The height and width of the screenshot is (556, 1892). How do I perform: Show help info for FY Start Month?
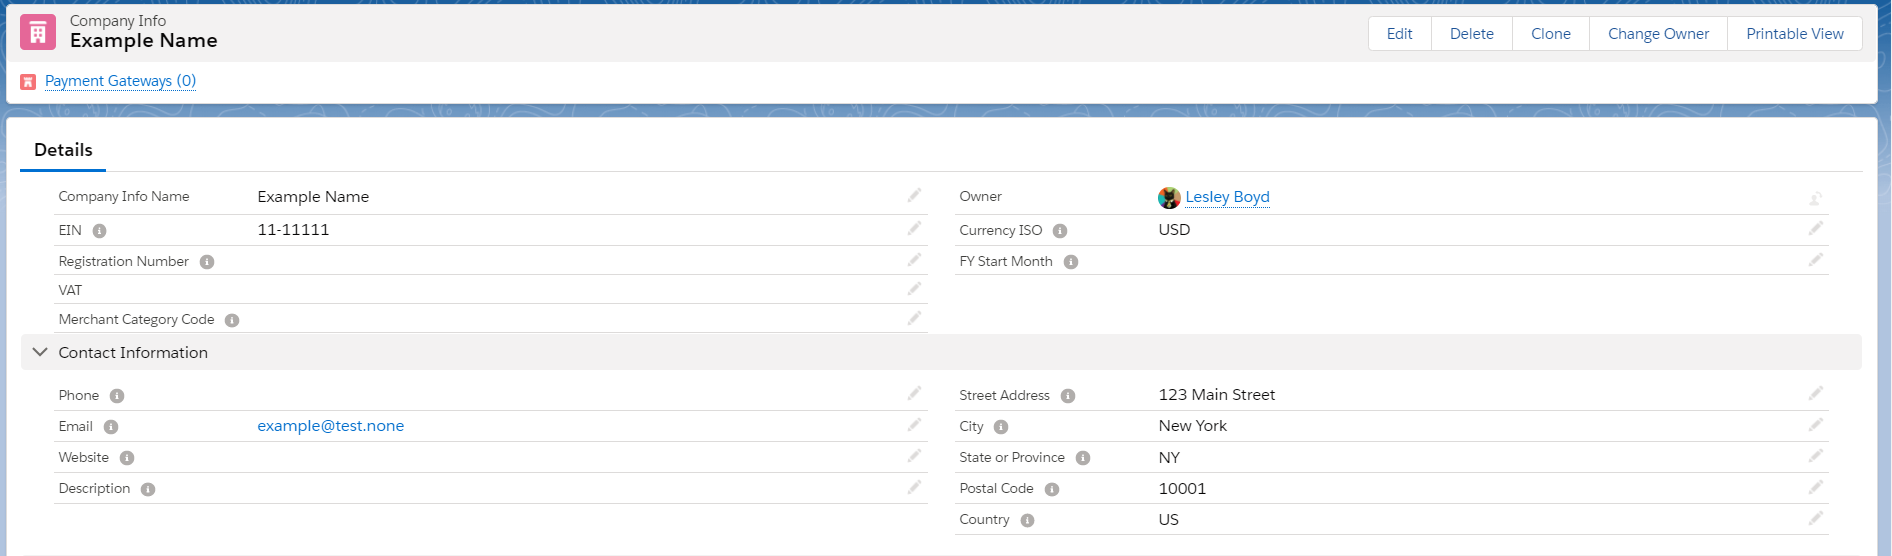click(1071, 262)
